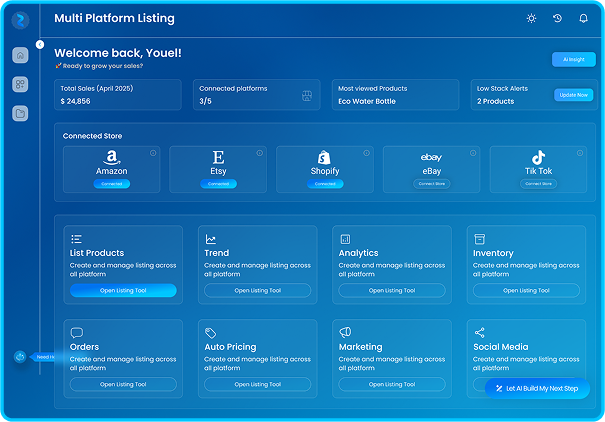Image resolution: width=605 pixels, height=422 pixels.
Task: Open the apps grid icon in sidebar
Action: (x=20, y=84)
